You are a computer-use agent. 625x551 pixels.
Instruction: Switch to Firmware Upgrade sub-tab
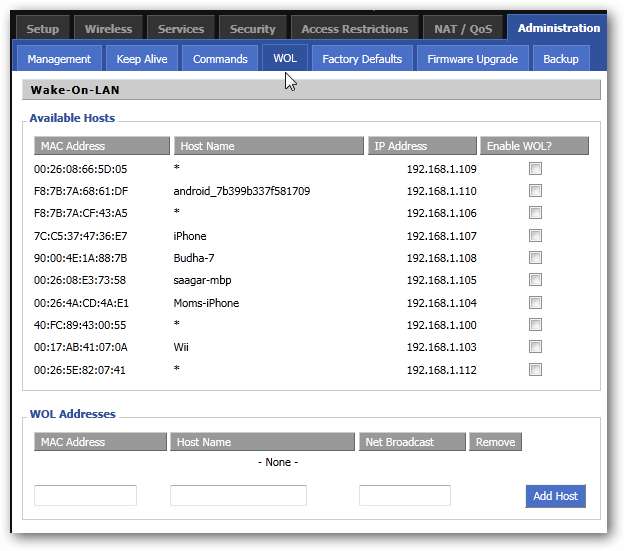tap(472, 59)
